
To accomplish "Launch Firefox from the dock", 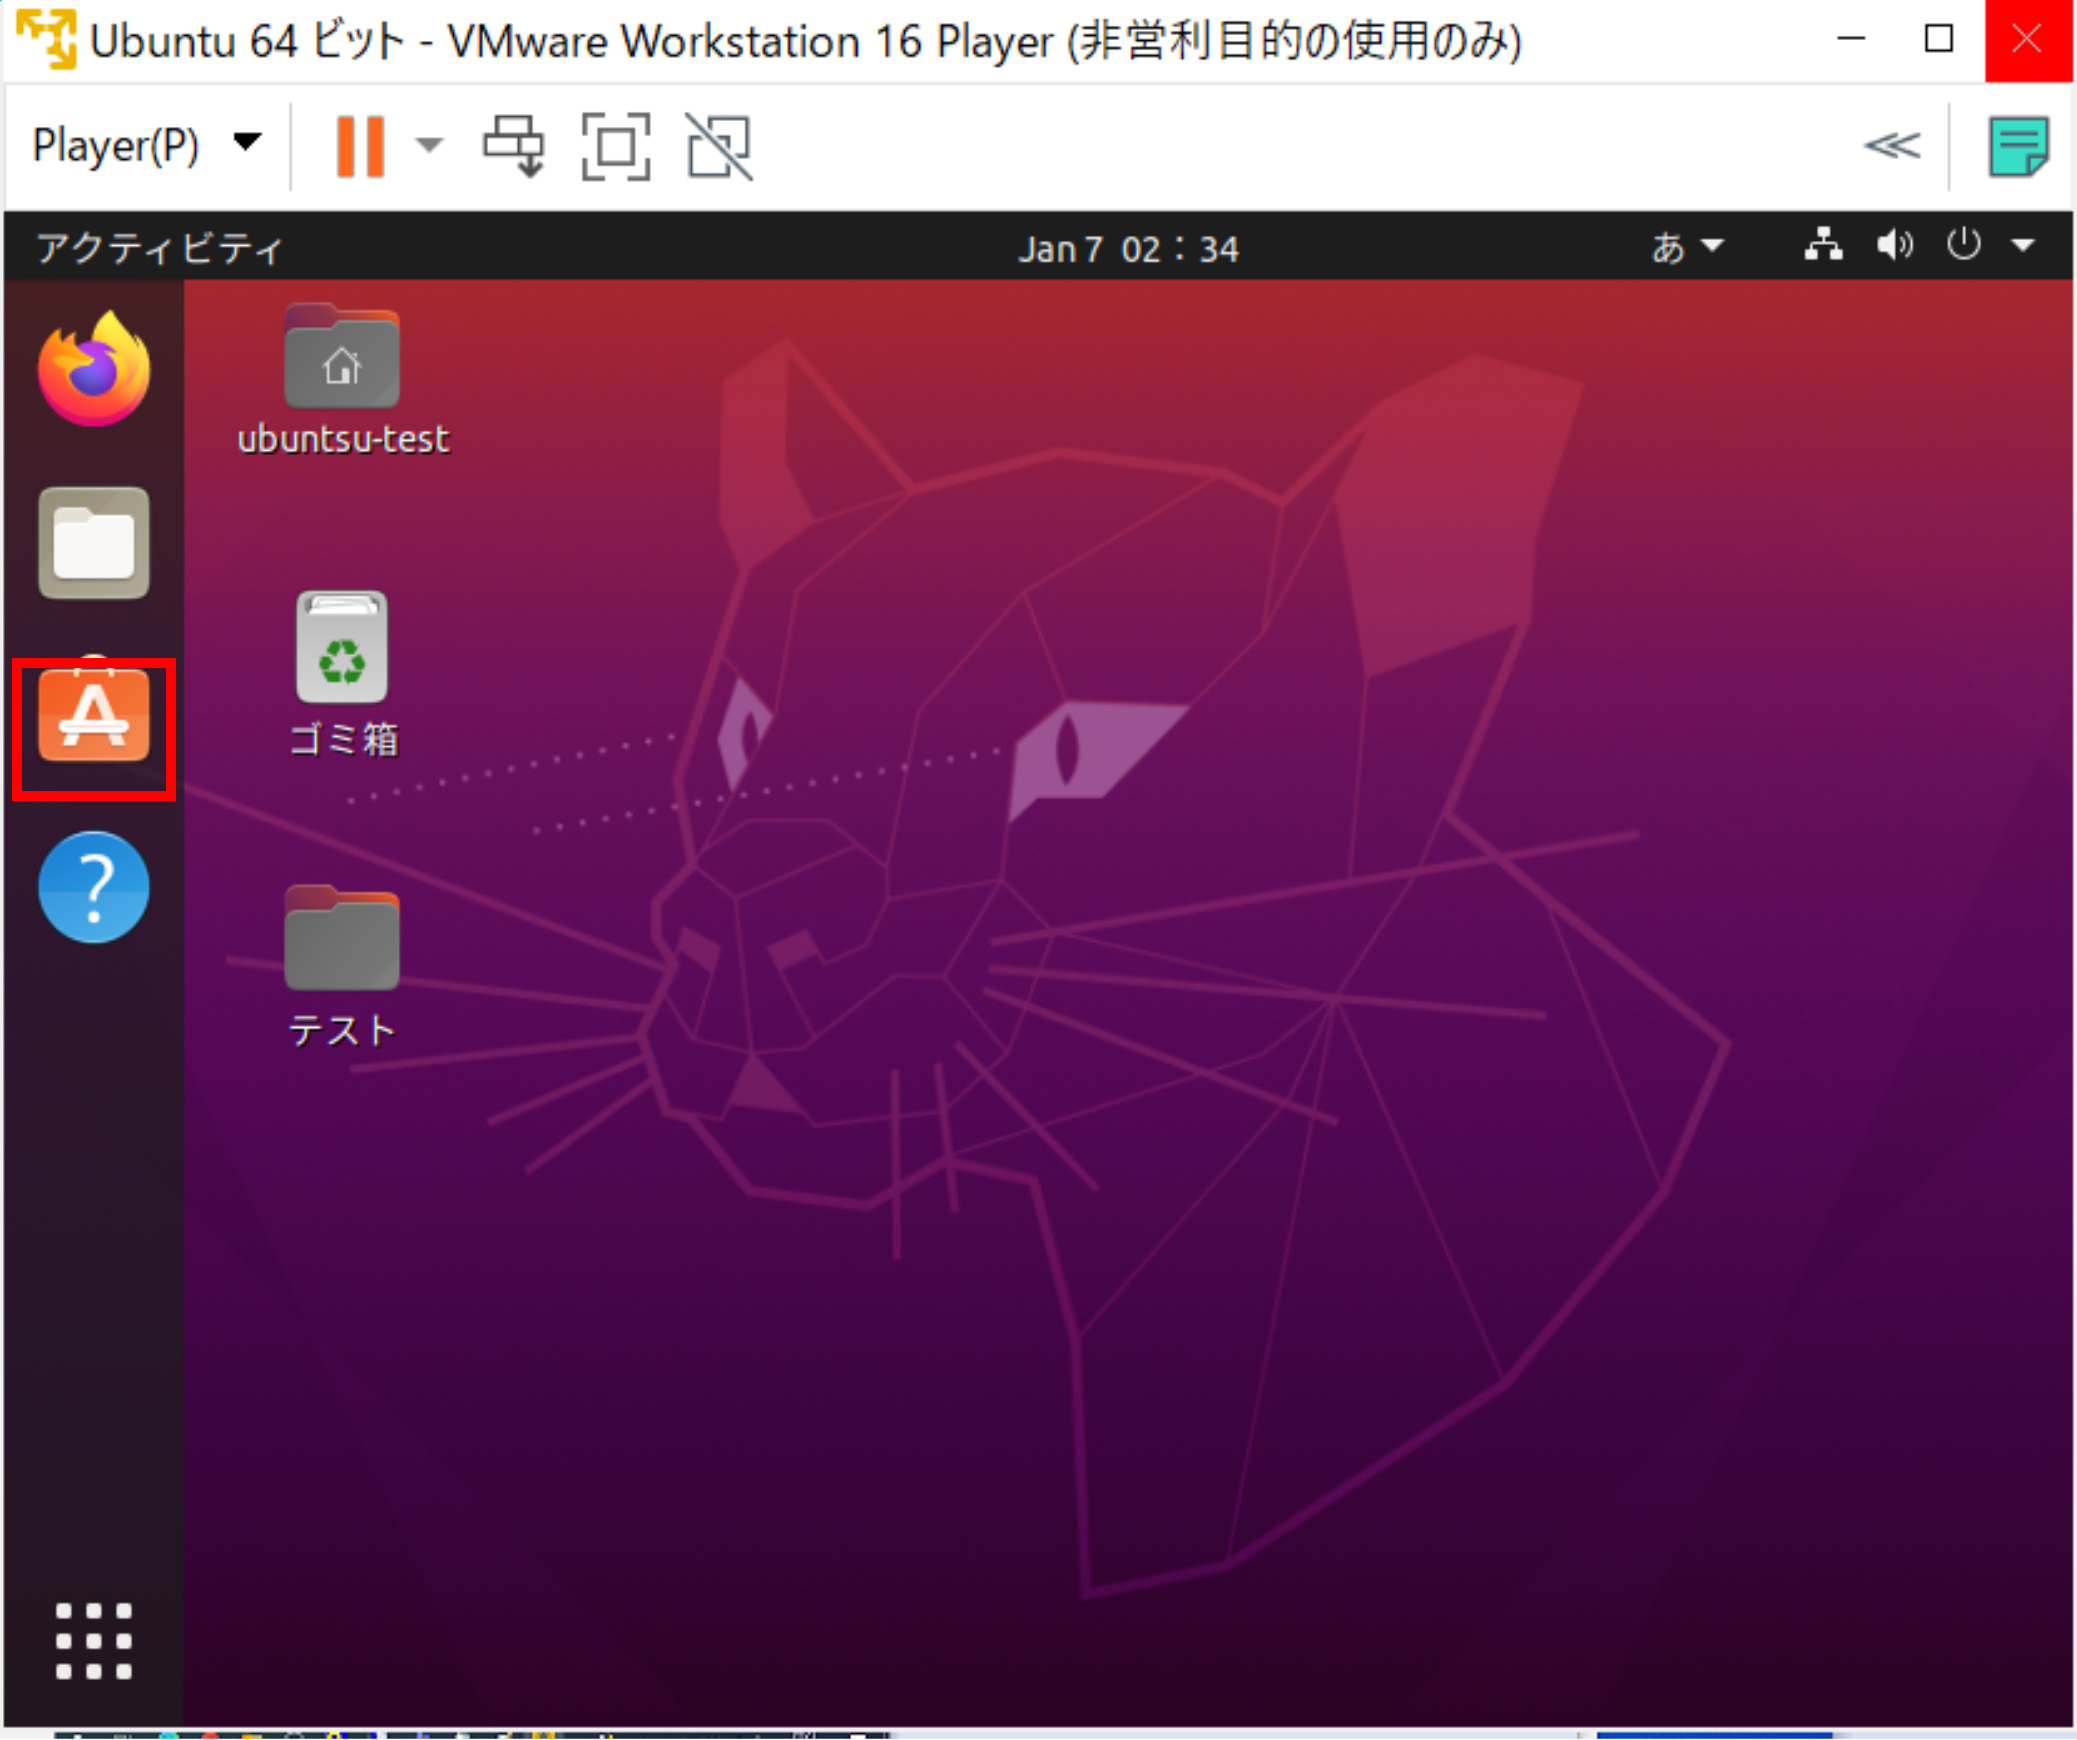I will click(94, 370).
